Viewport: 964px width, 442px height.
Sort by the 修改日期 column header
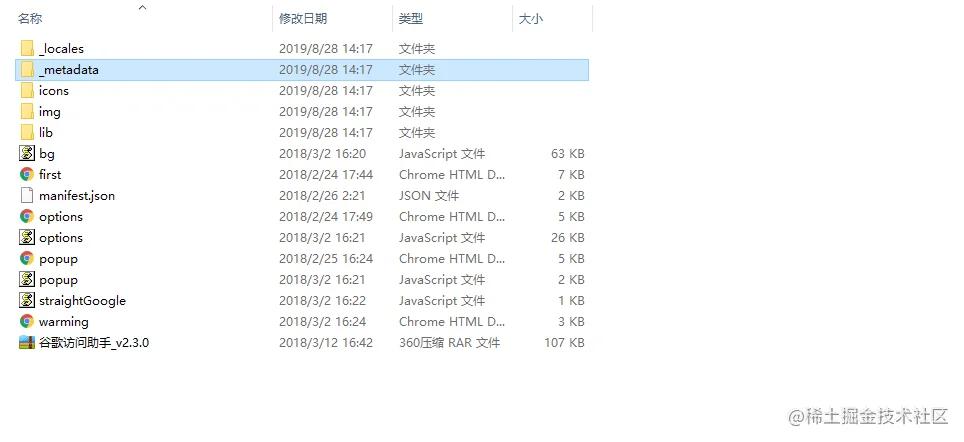303,18
